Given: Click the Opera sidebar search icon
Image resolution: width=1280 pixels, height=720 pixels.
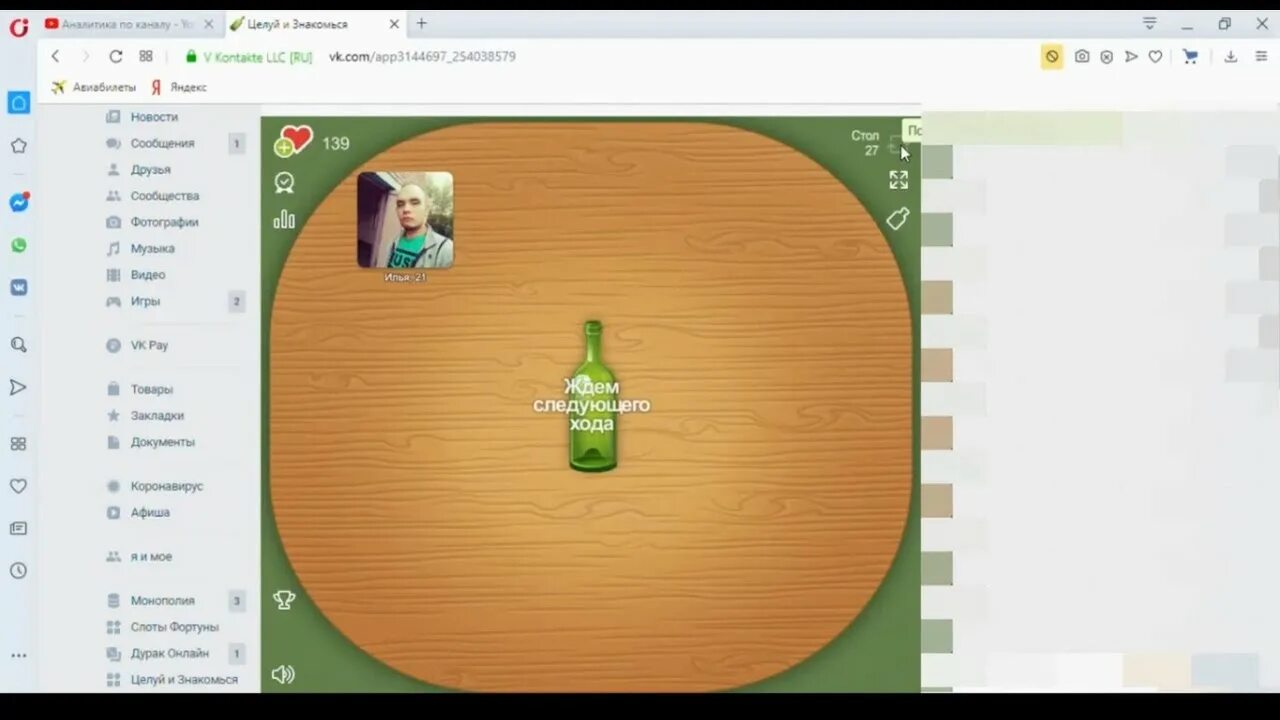Looking at the screenshot, I should click(x=18, y=345).
